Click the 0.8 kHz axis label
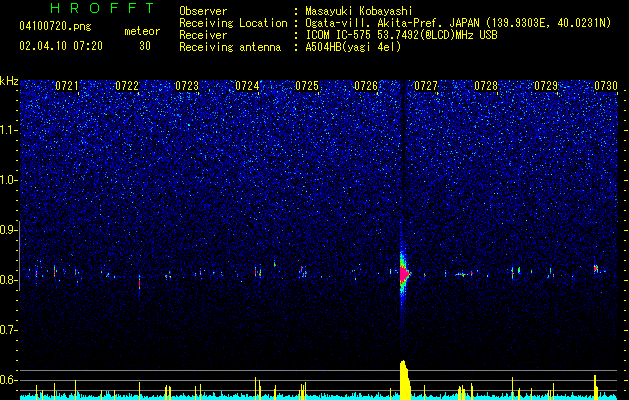 (9, 280)
